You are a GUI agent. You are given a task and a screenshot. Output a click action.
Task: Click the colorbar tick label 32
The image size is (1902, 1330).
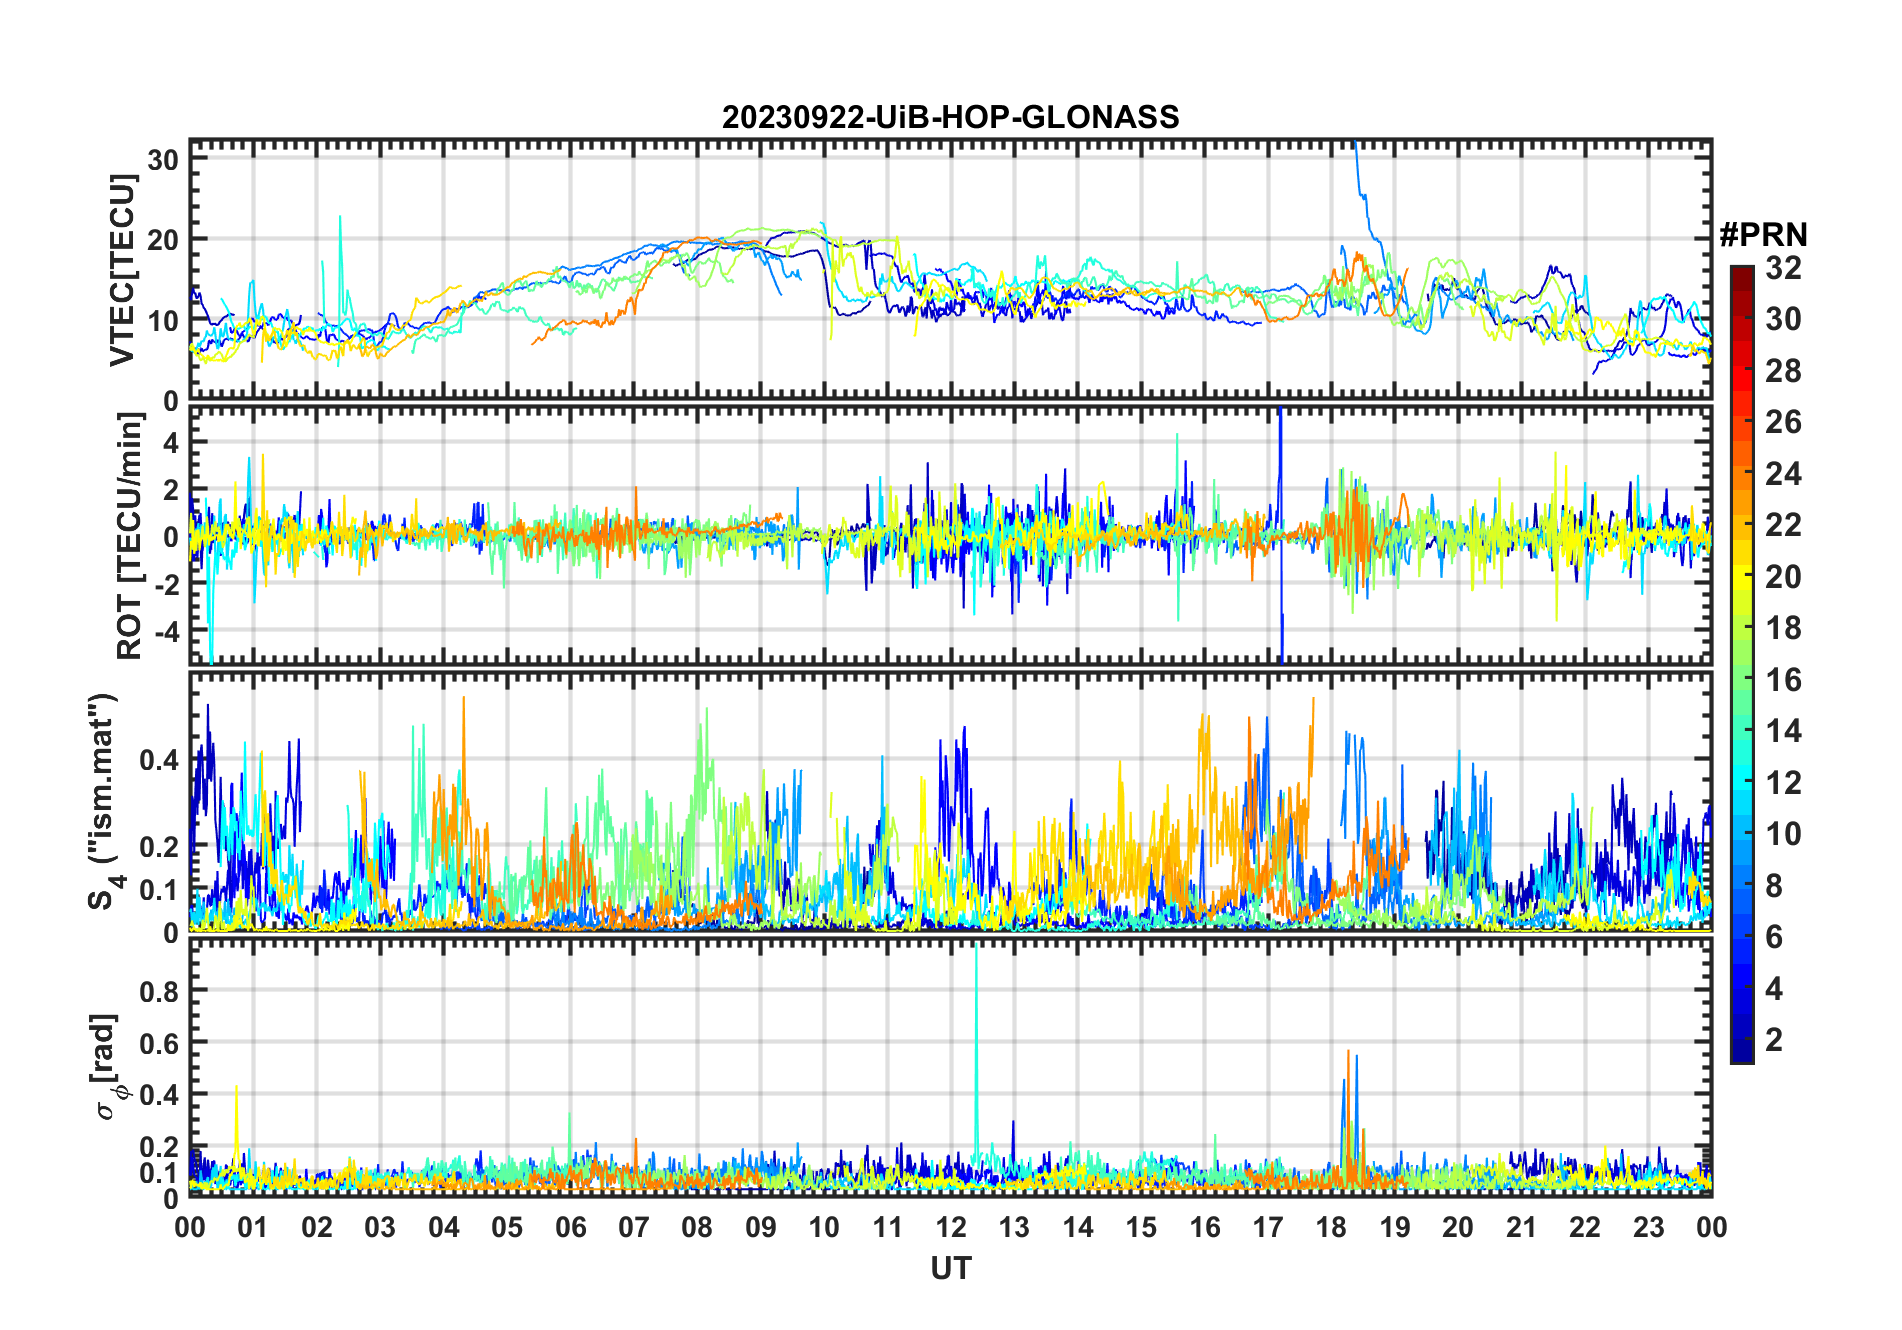[1783, 267]
